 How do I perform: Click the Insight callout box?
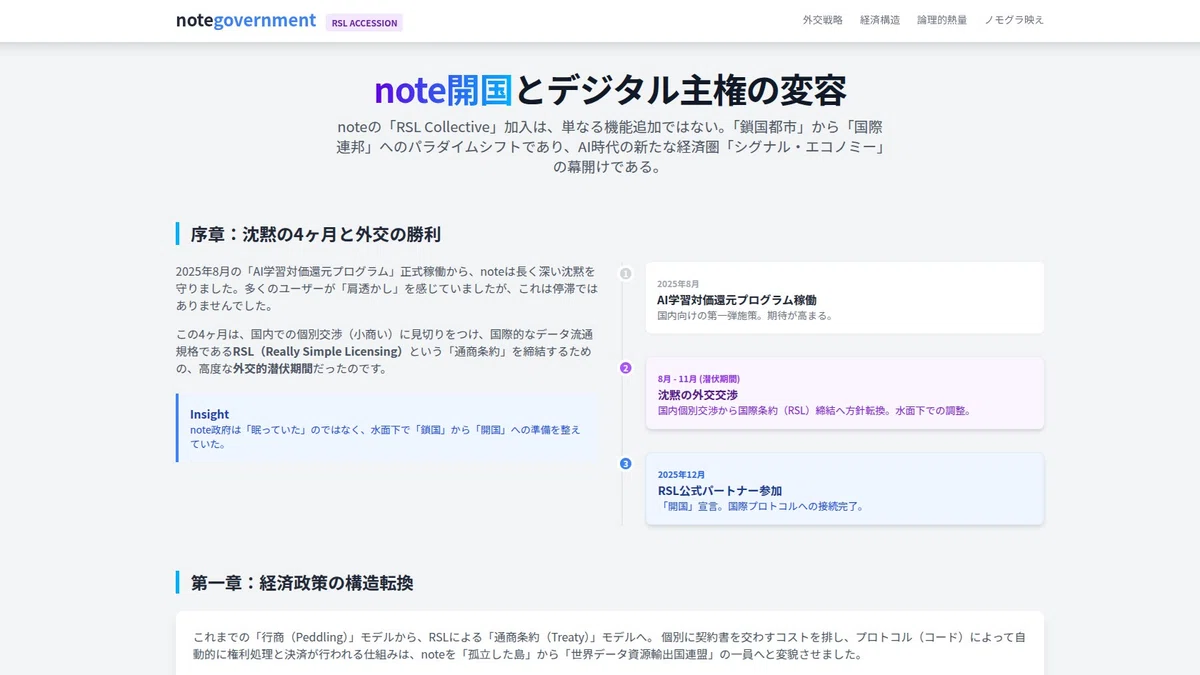[x=388, y=428]
